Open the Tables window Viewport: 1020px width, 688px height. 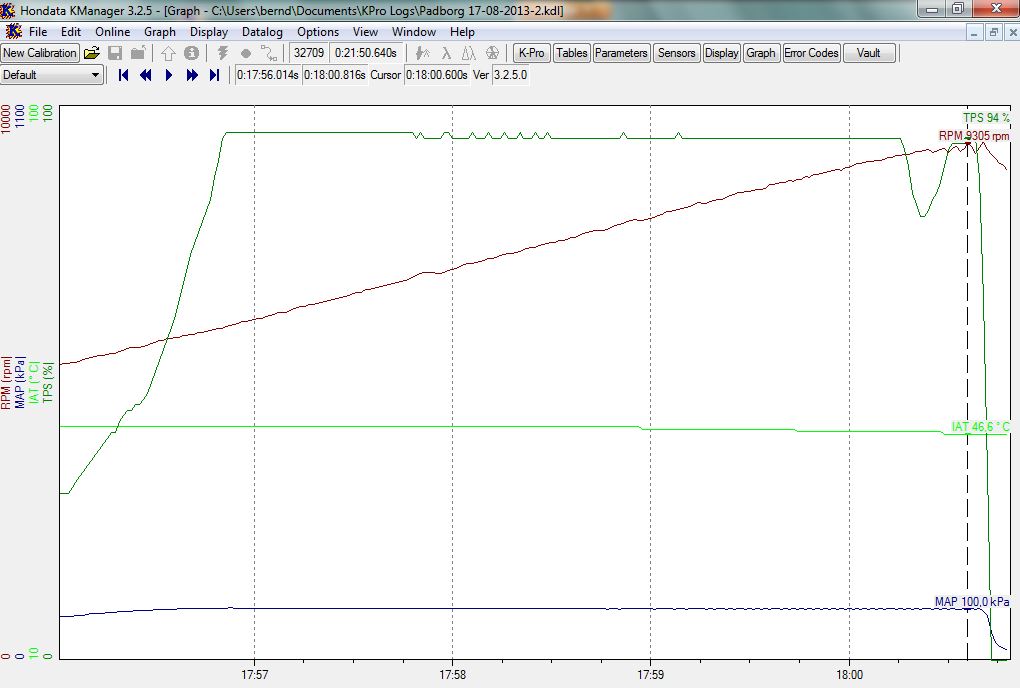571,53
